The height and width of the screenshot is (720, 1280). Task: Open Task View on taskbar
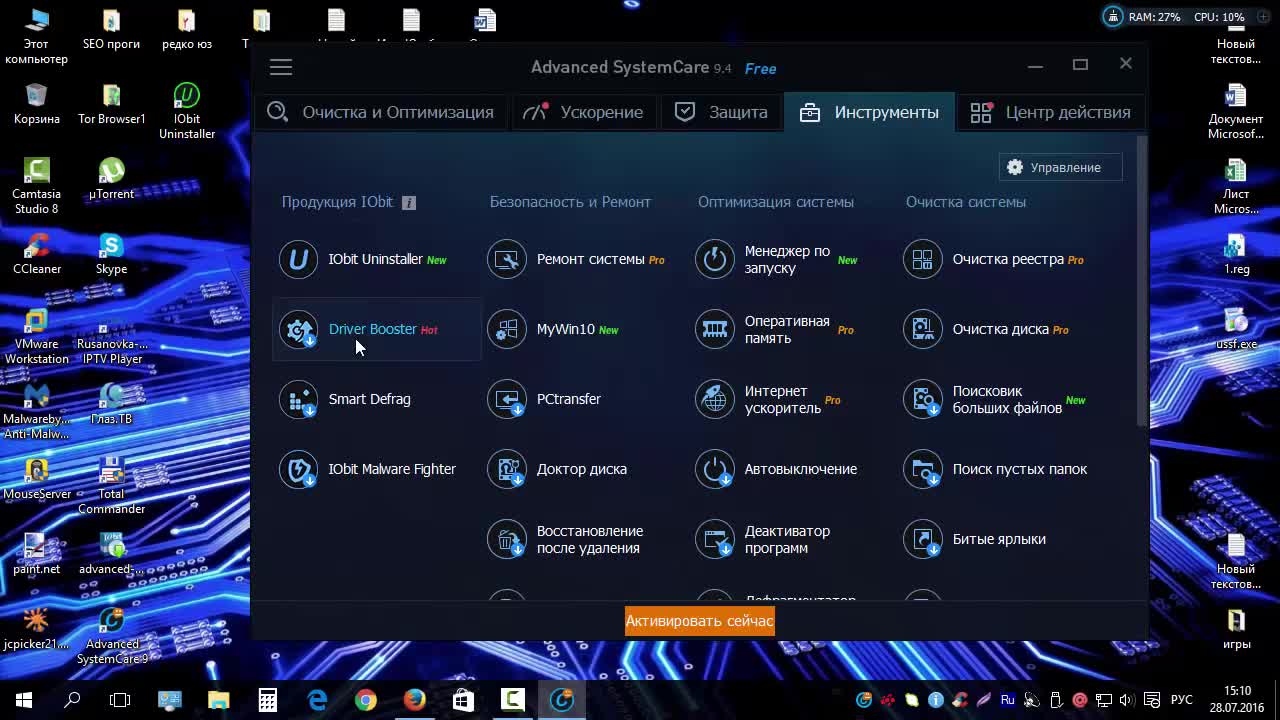point(120,700)
